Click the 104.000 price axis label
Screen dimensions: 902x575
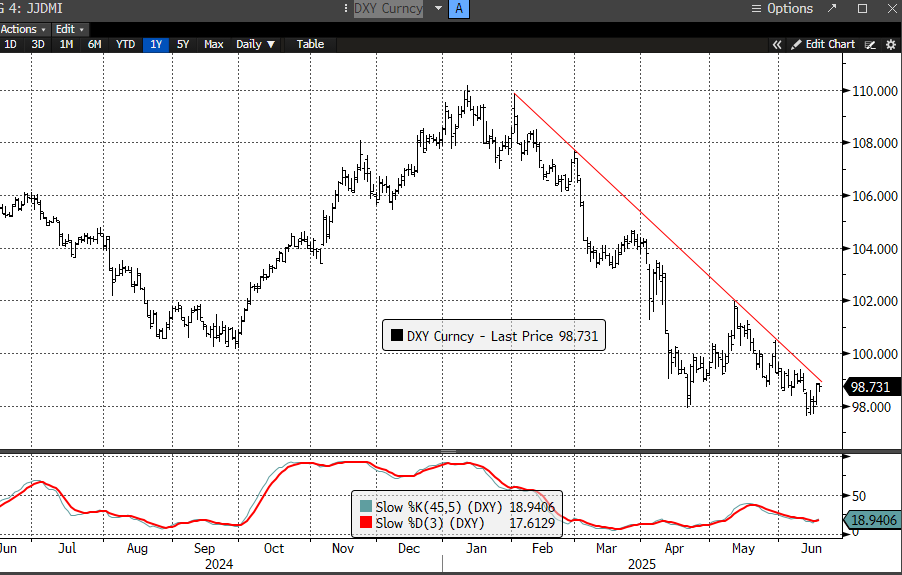click(875, 249)
